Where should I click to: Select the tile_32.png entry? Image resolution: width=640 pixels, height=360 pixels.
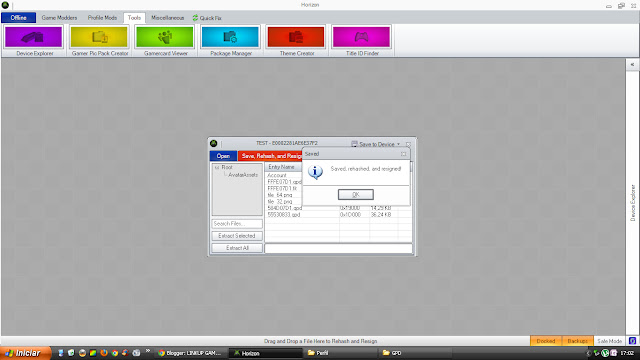(284, 202)
